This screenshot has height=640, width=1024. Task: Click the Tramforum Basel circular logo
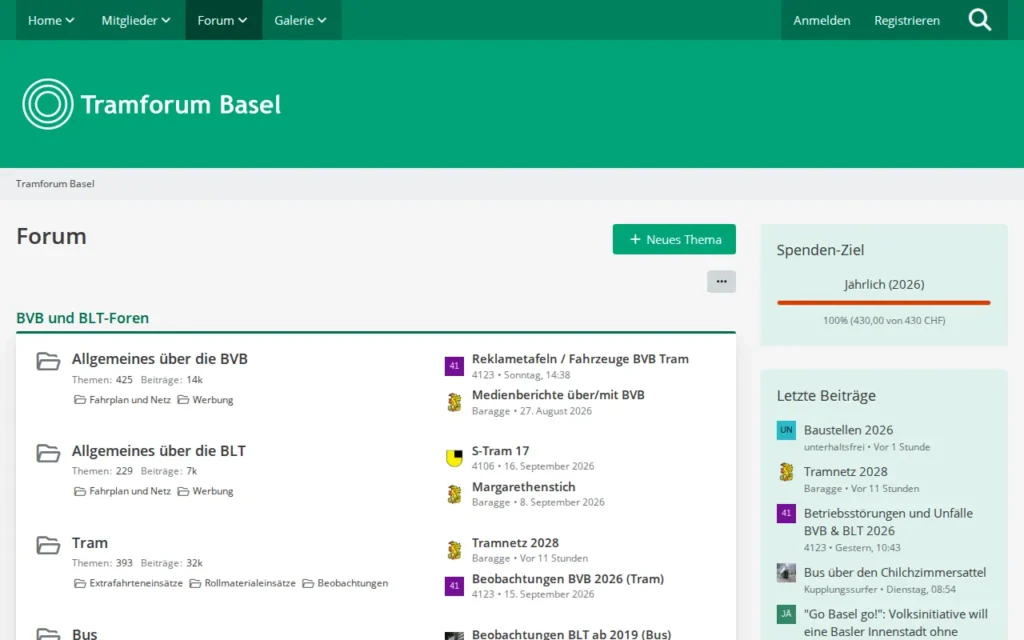coord(48,104)
